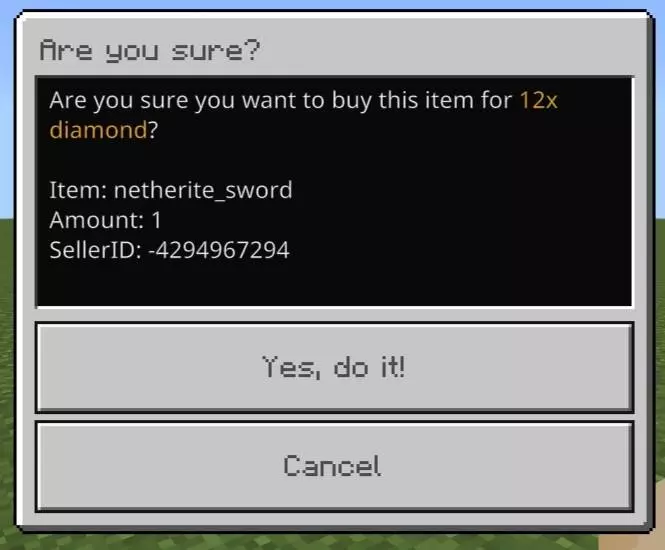Click the grass ground below the dialog
This screenshot has height=550, width=665.
point(297,542)
